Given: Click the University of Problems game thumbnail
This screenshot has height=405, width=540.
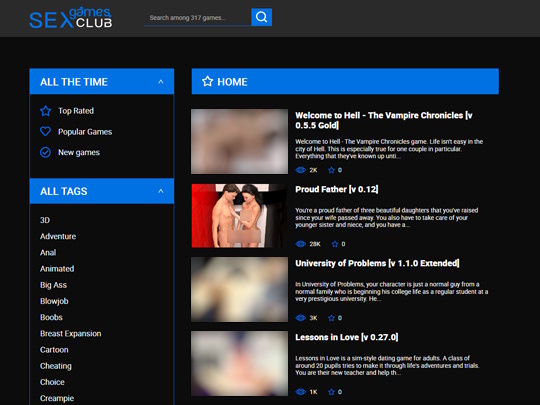Looking at the screenshot, I should (239, 289).
